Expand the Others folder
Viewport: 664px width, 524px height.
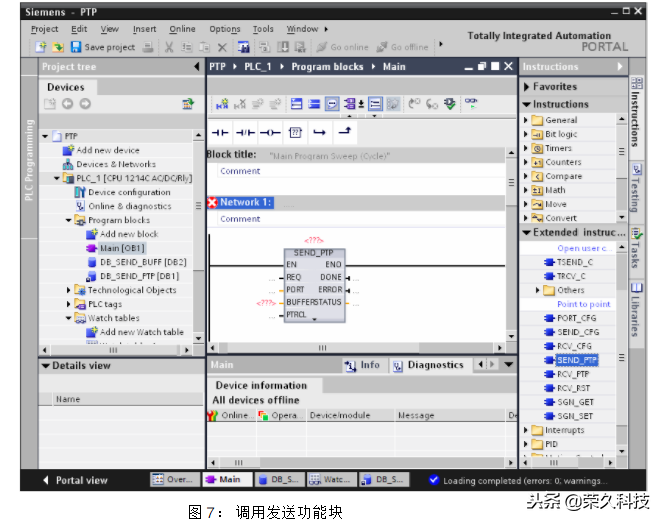pos(537,290)
